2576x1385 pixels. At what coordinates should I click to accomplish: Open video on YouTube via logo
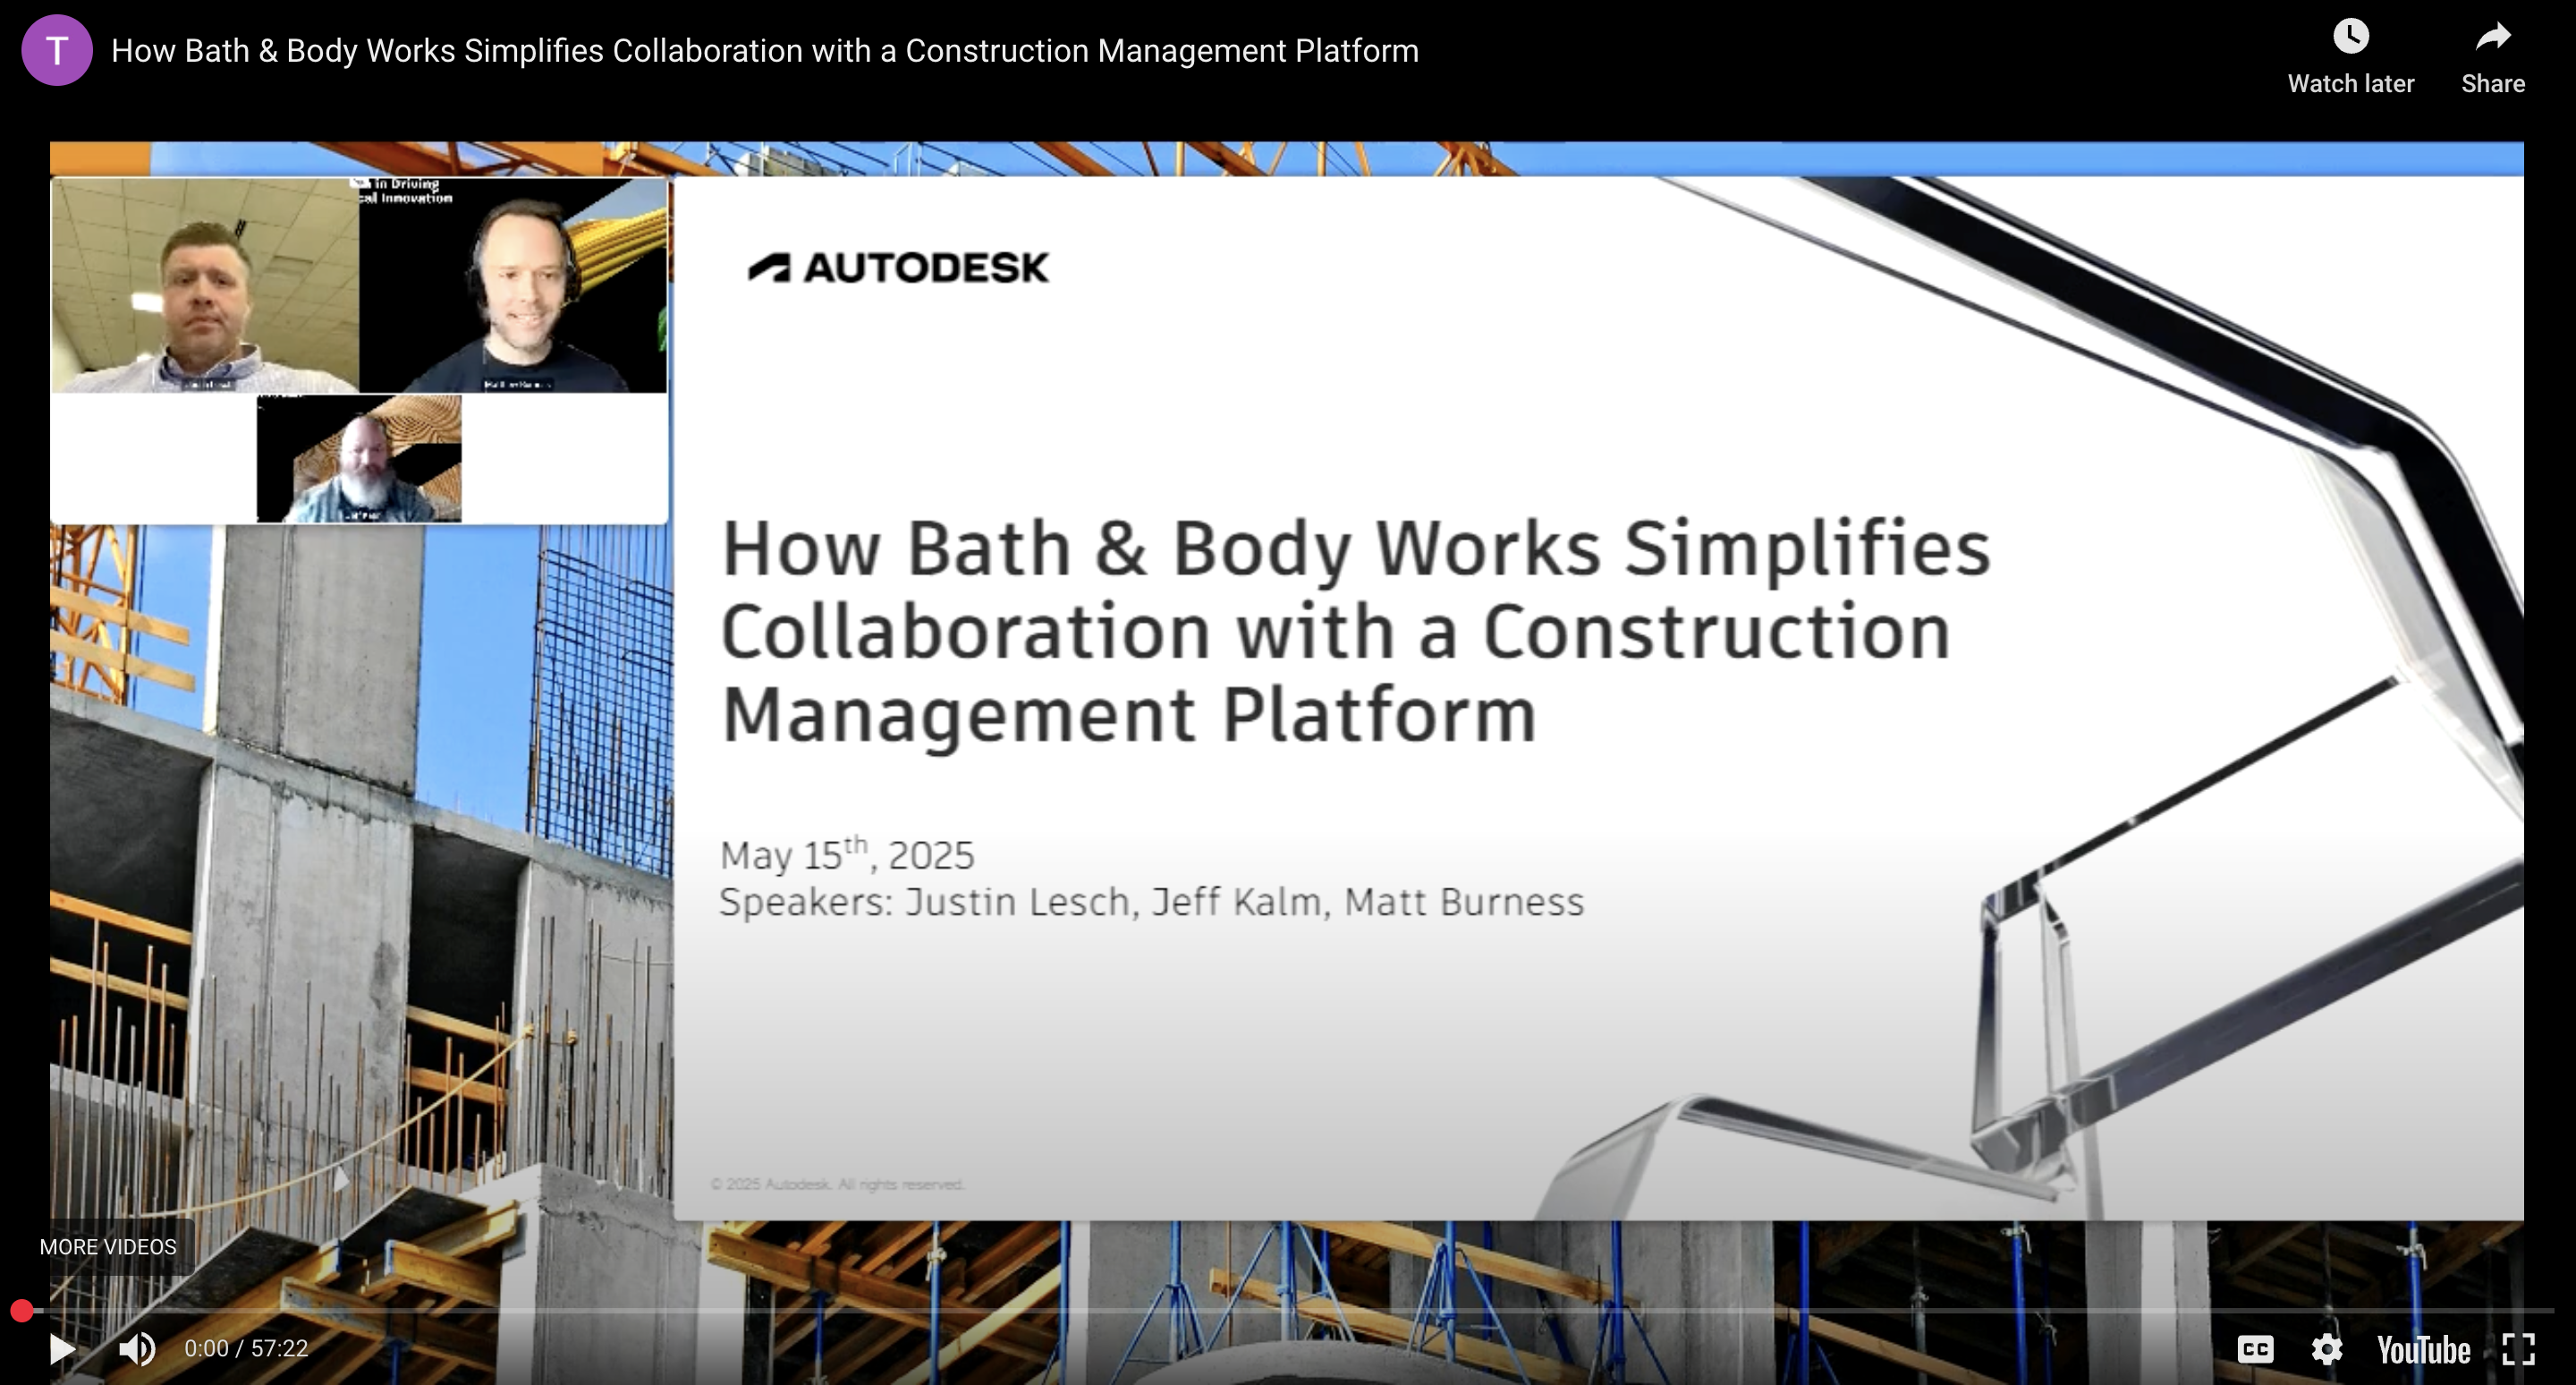[x=2424, y=1350]
